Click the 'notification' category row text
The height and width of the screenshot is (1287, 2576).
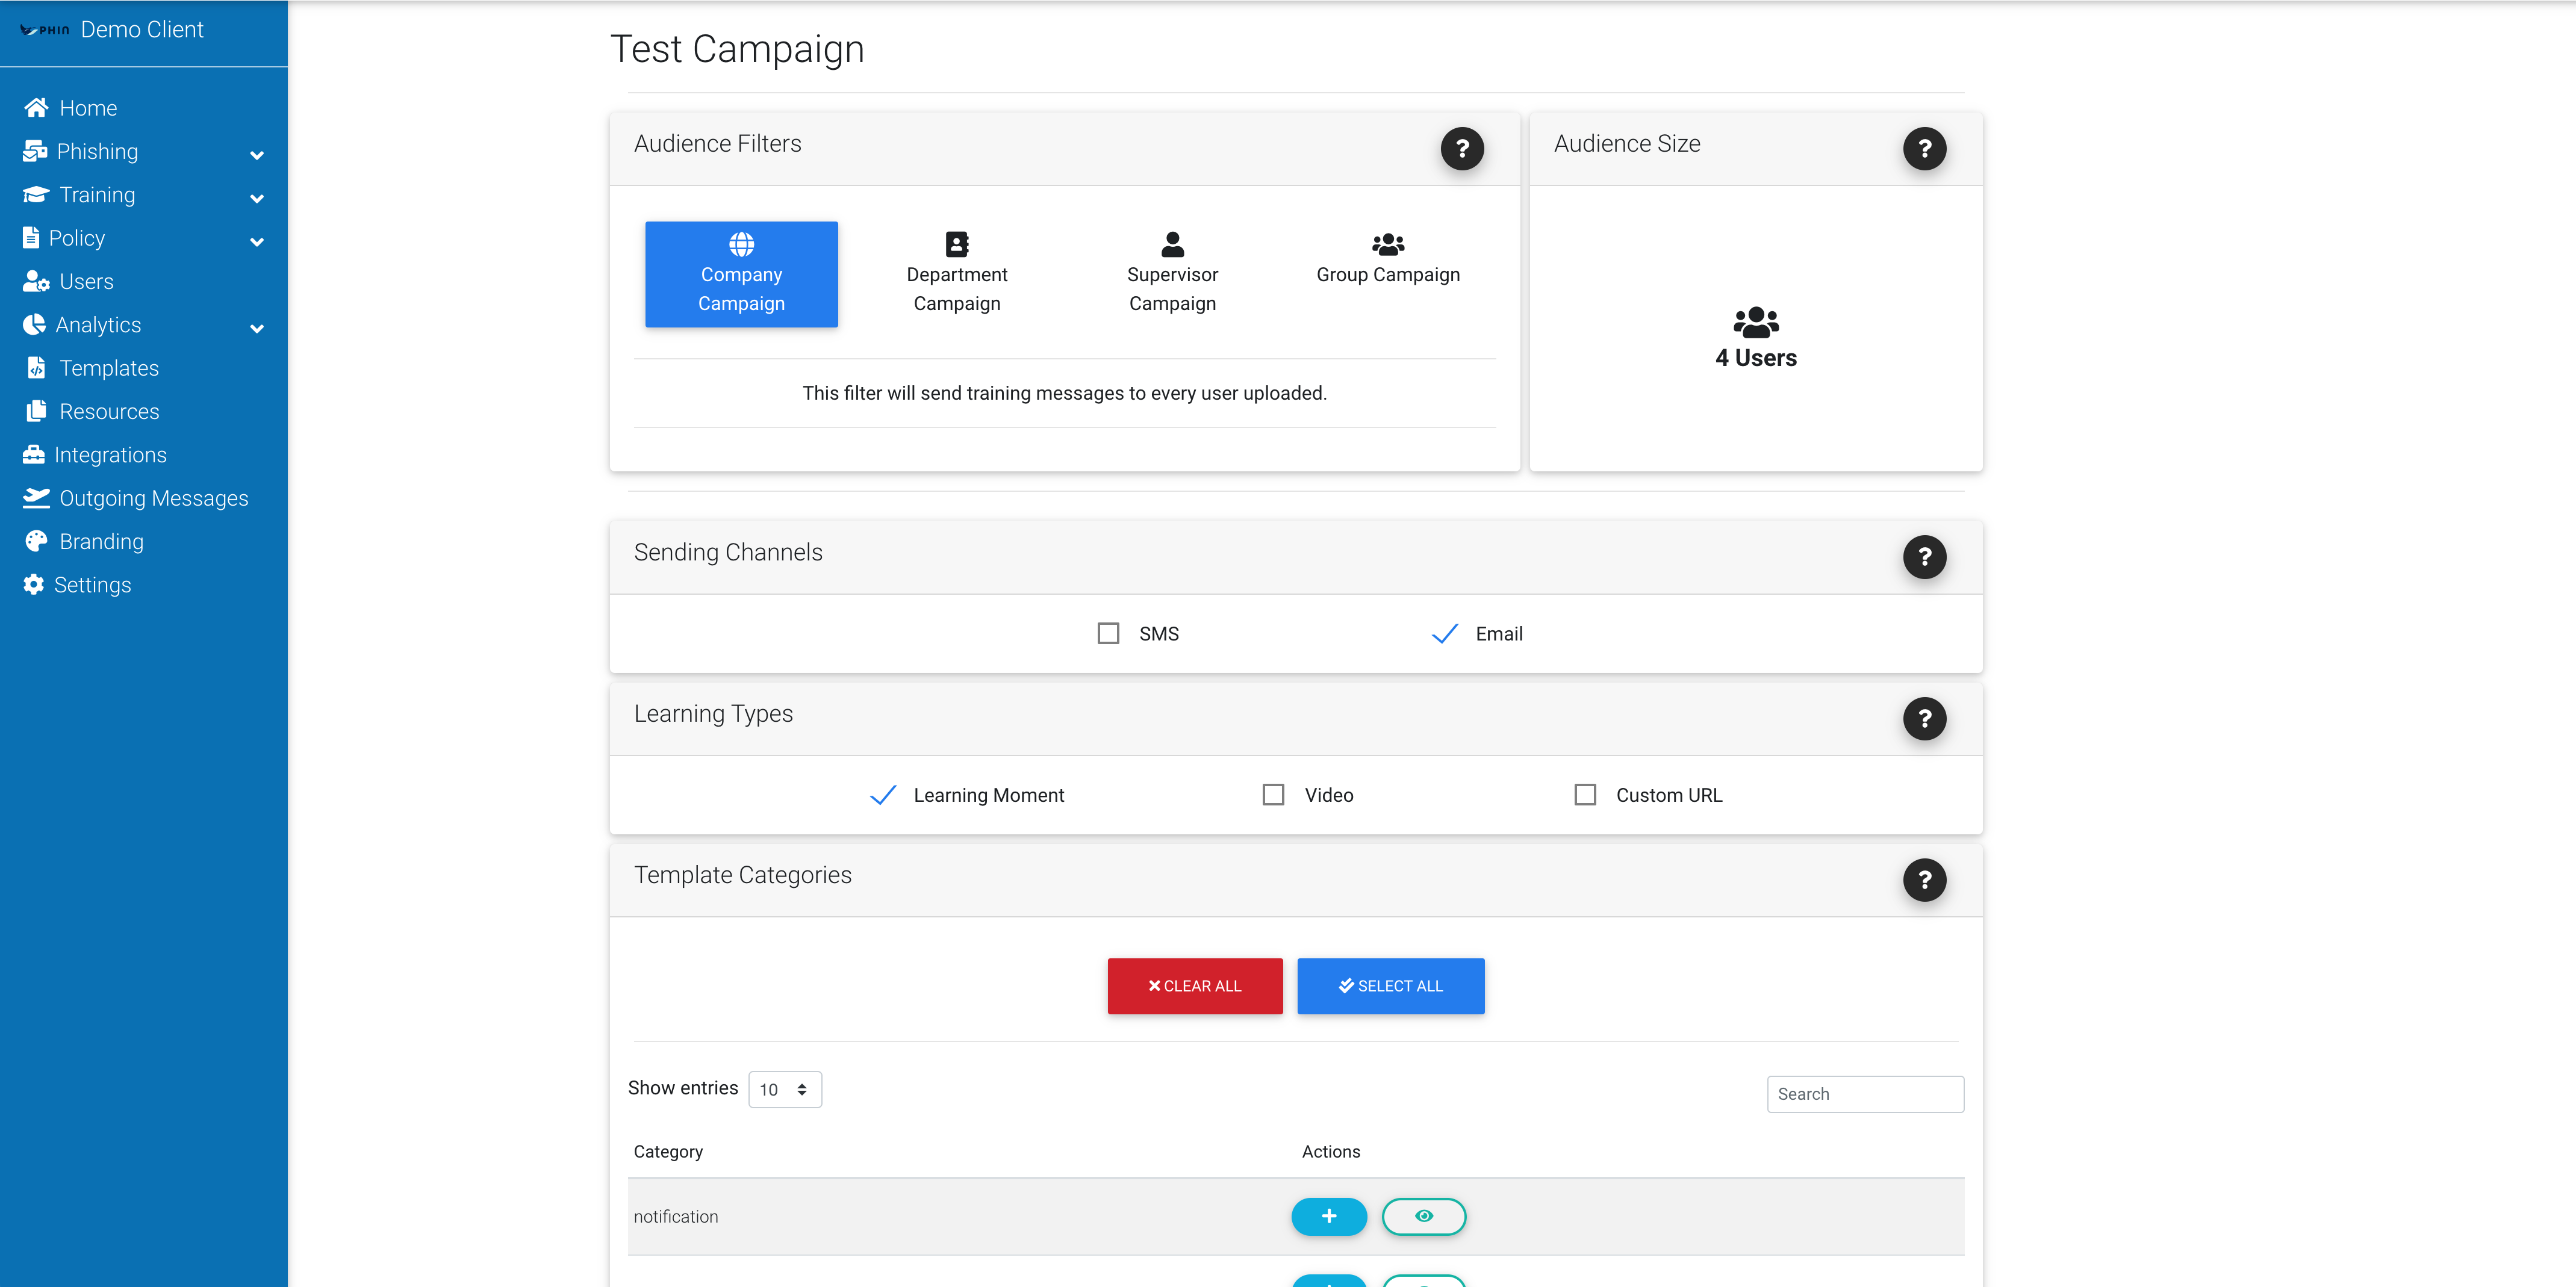pyautogui.click(x=676, y=1217)
